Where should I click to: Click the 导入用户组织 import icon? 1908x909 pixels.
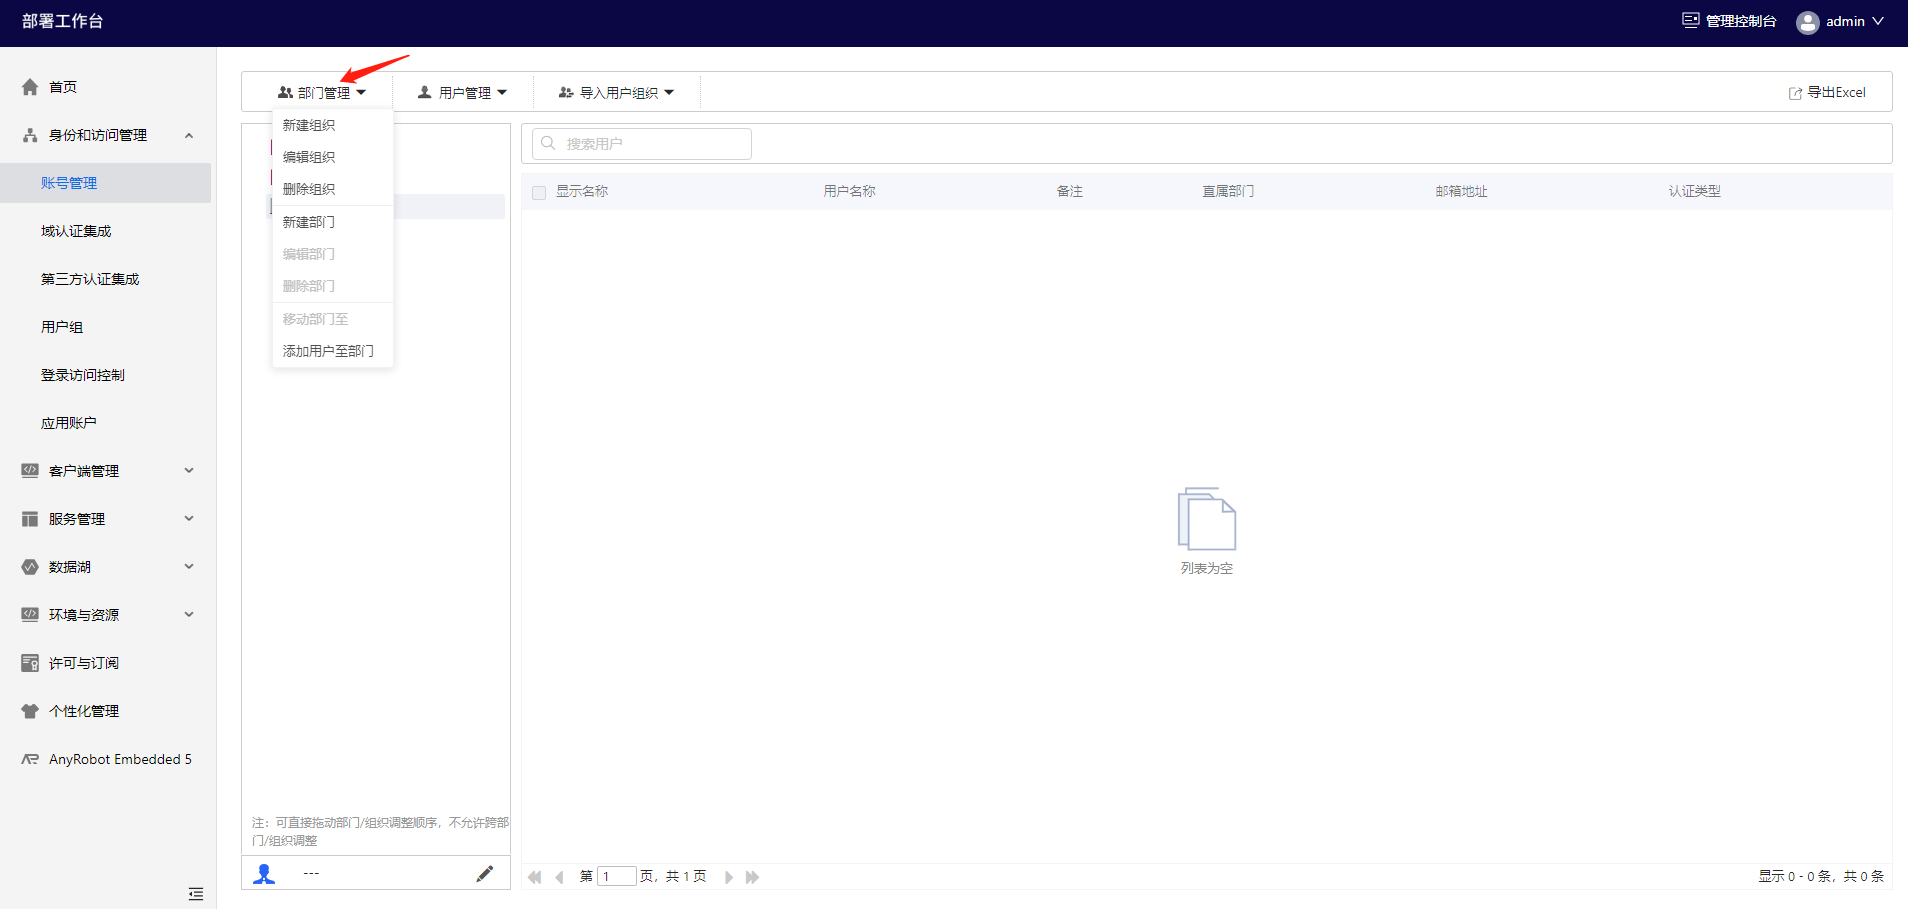coord(566,92)
